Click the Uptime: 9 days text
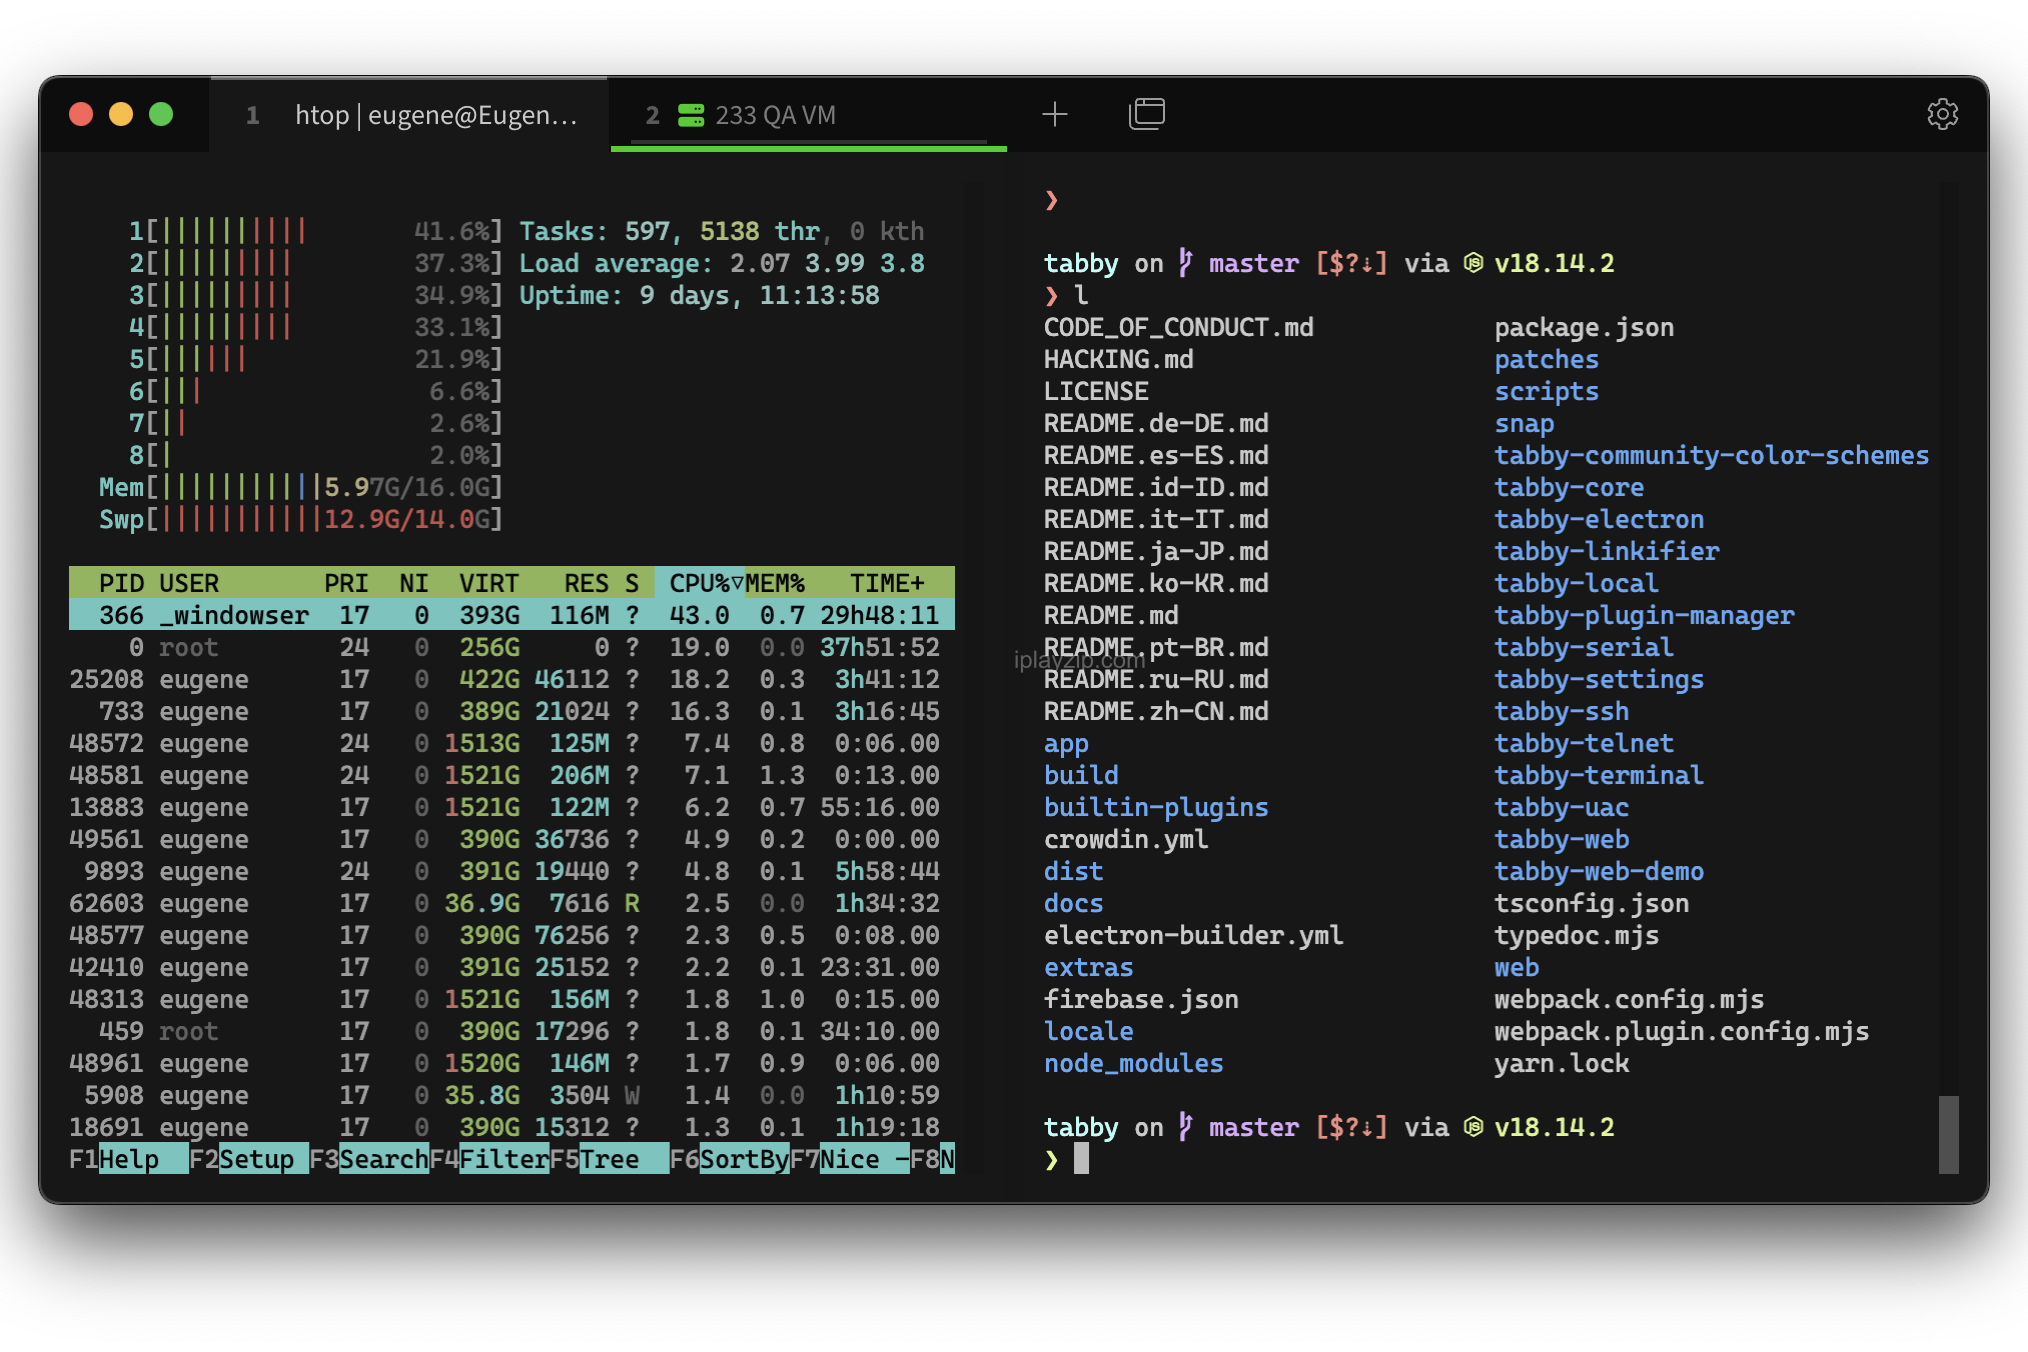 [x=699, y=295]
